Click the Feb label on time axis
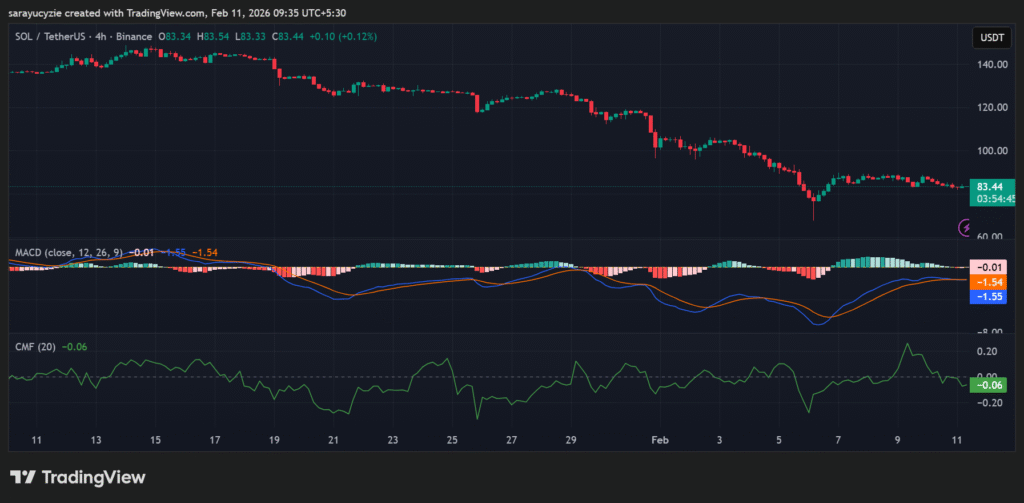 (x=659, y=439)
